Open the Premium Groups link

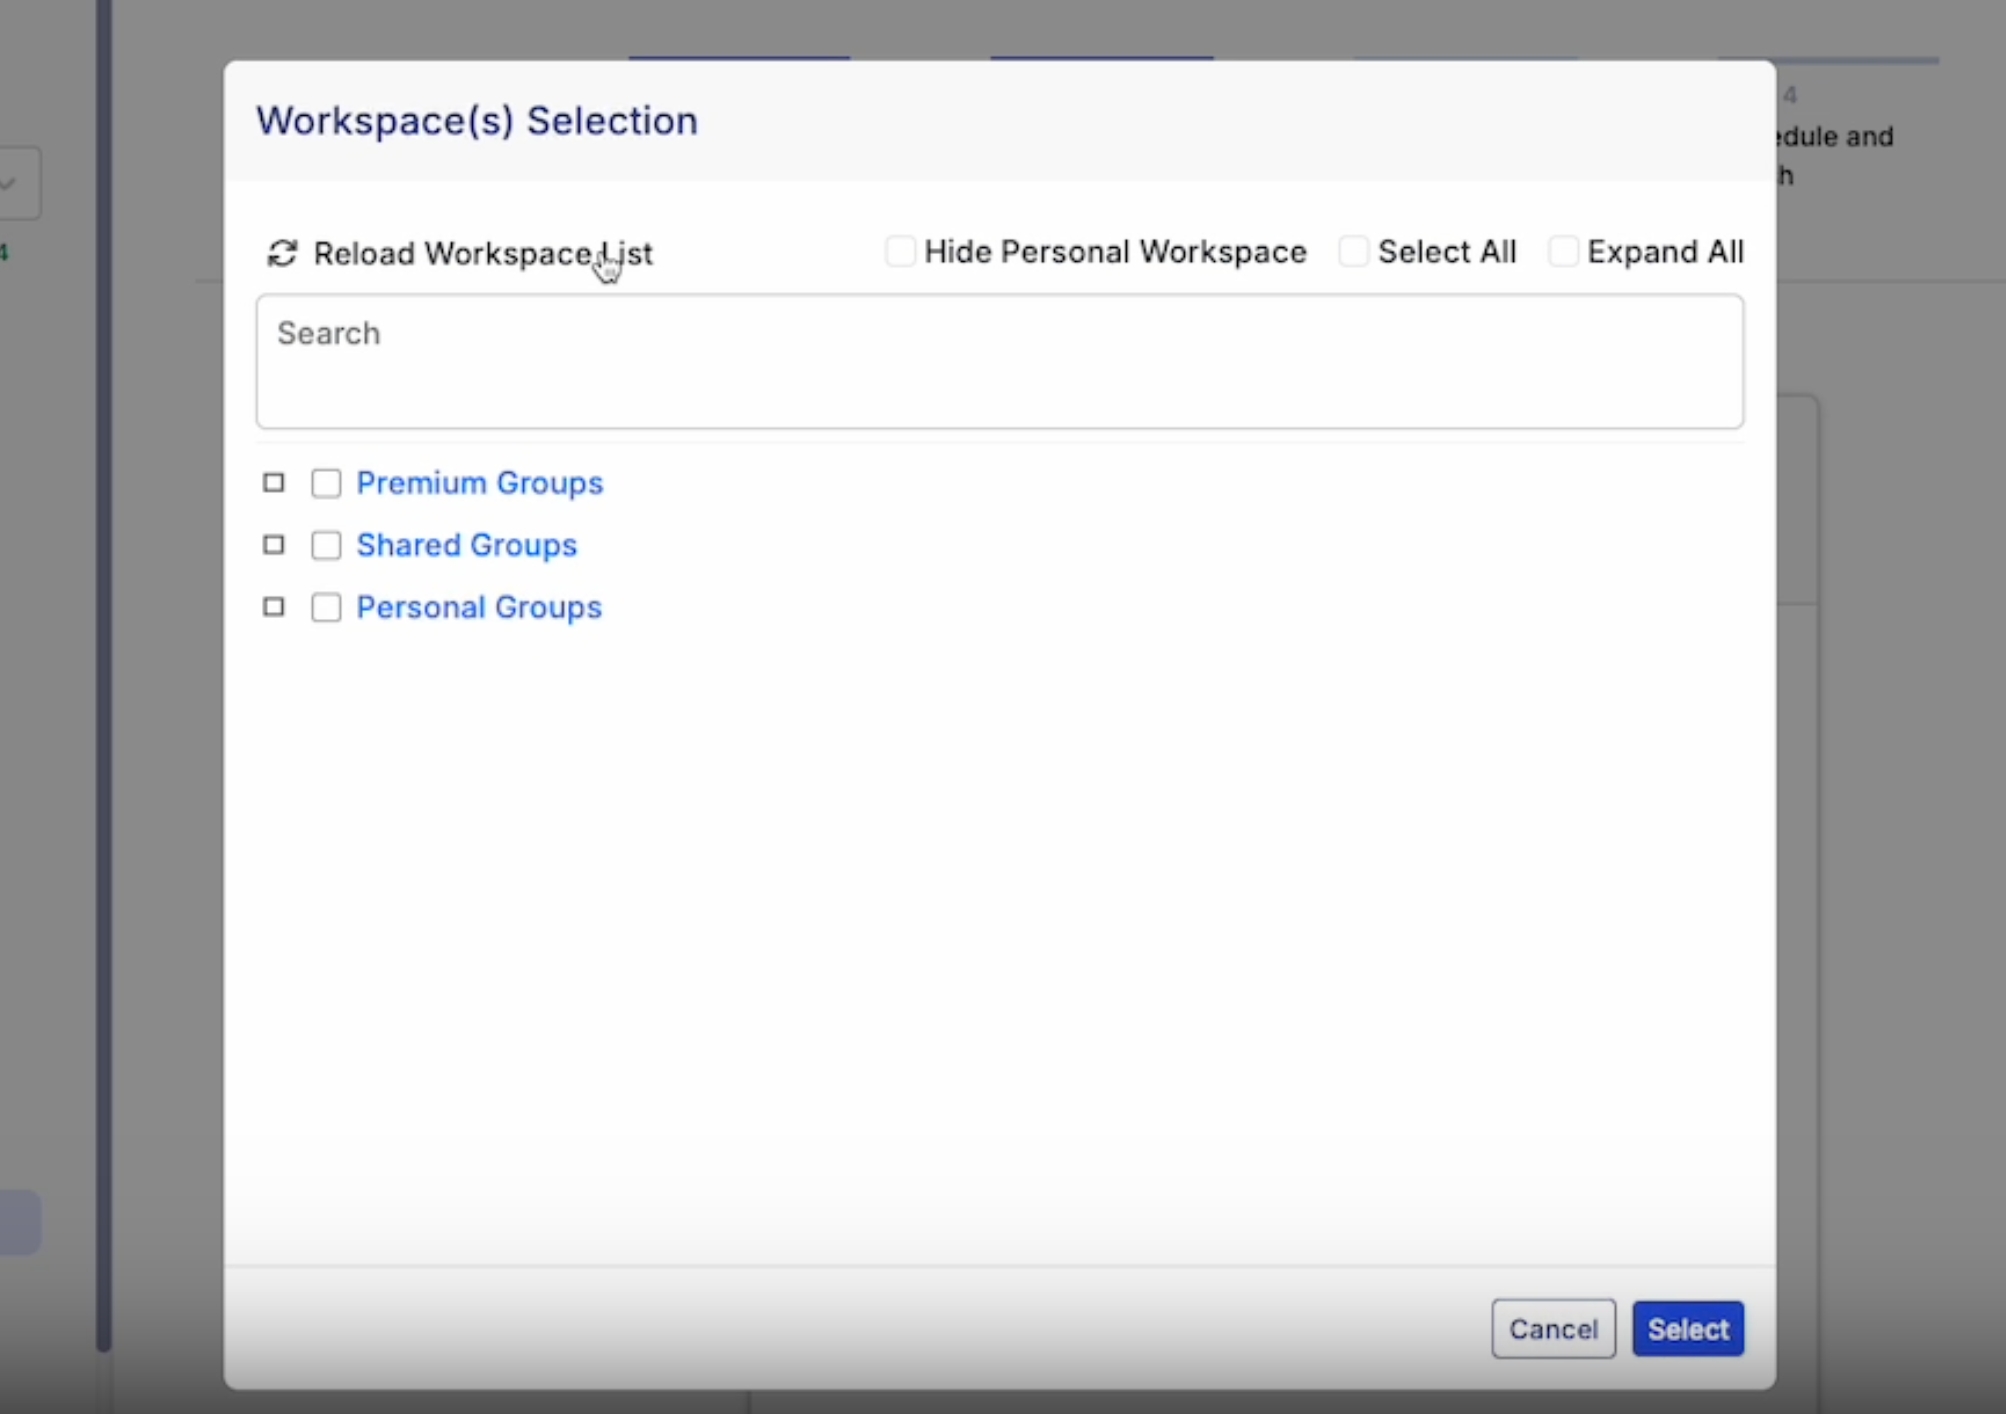pyautogui.click(x=480, y=484)
